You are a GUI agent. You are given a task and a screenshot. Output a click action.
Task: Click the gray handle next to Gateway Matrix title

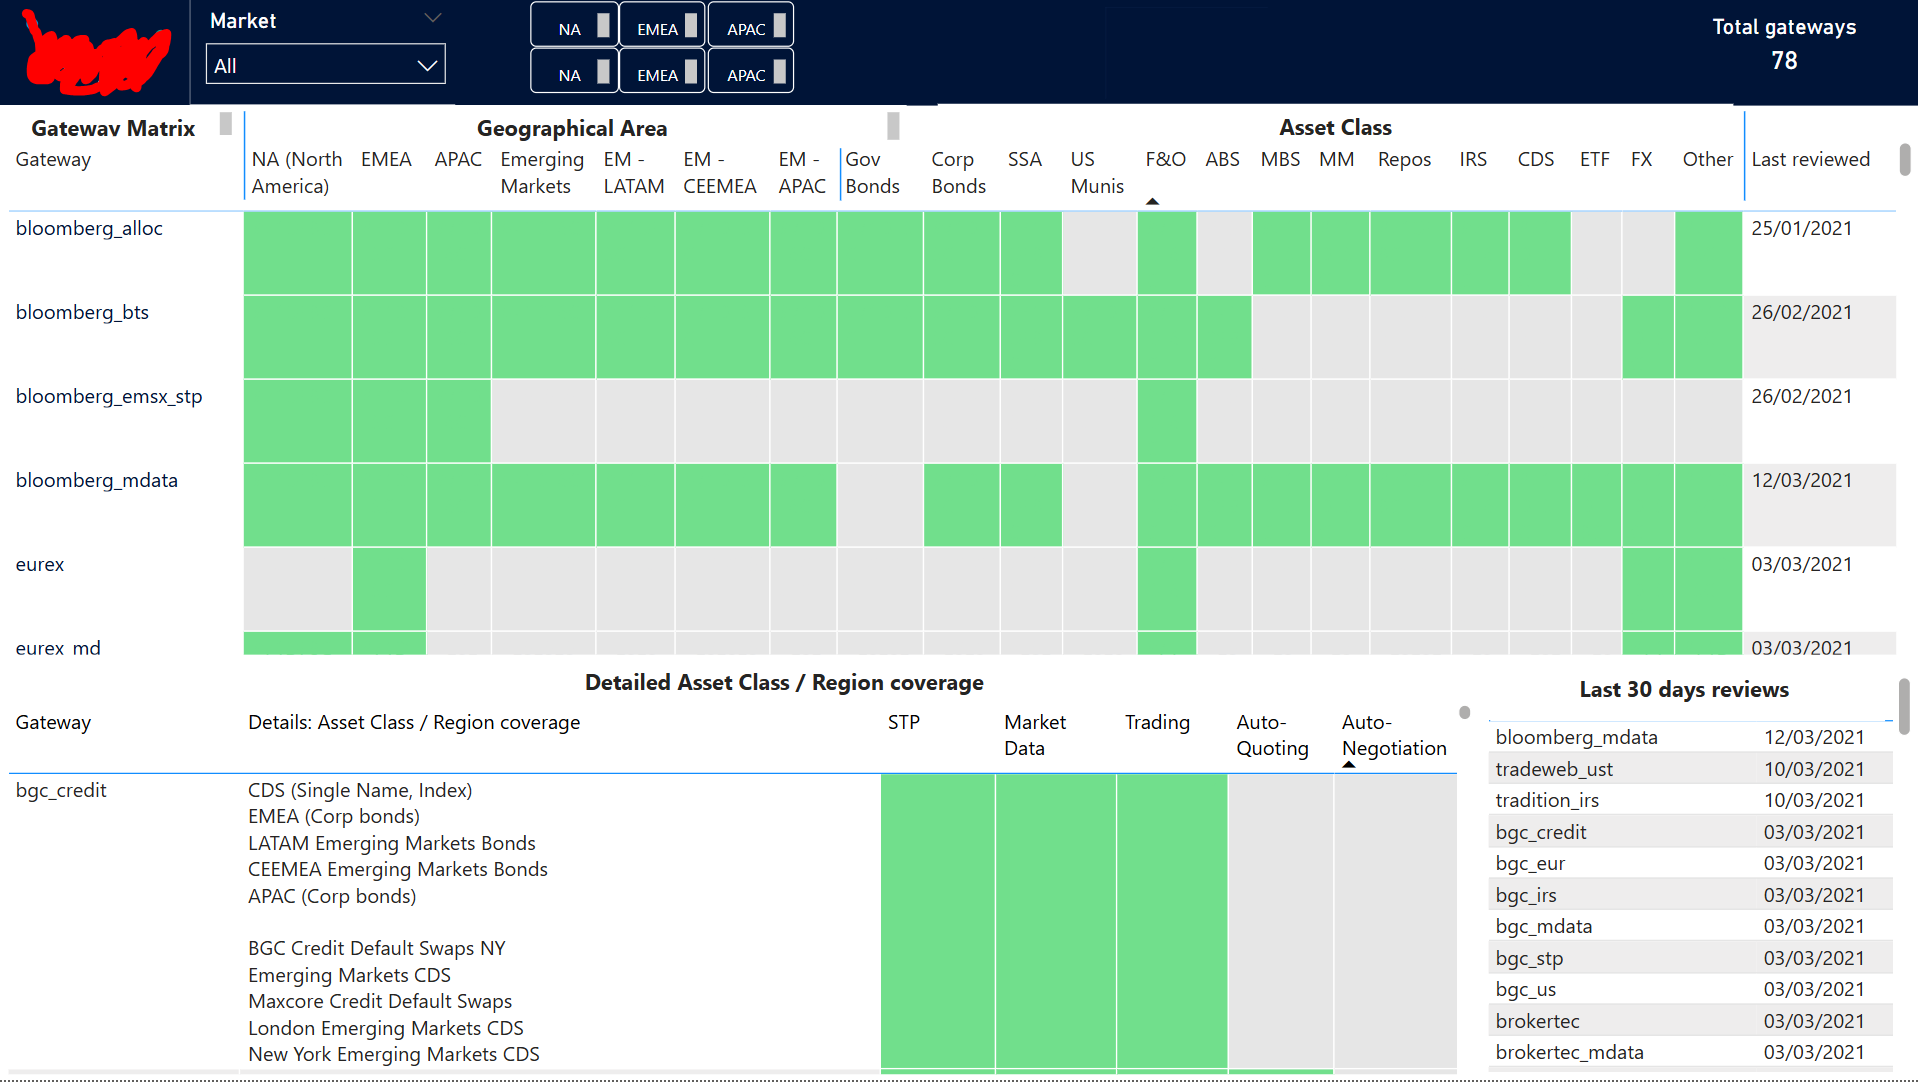(226, 124)
